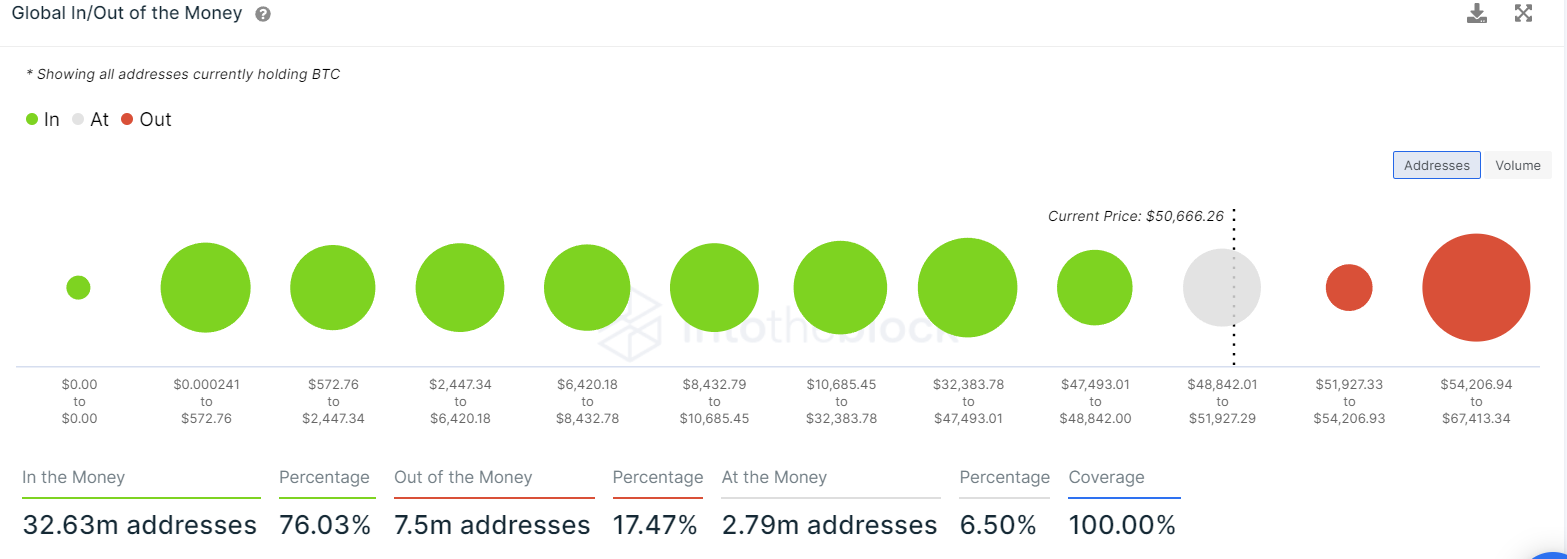
Task: Switch to the Volume view
Action: pyautogui.click(x=1517, y=165)
